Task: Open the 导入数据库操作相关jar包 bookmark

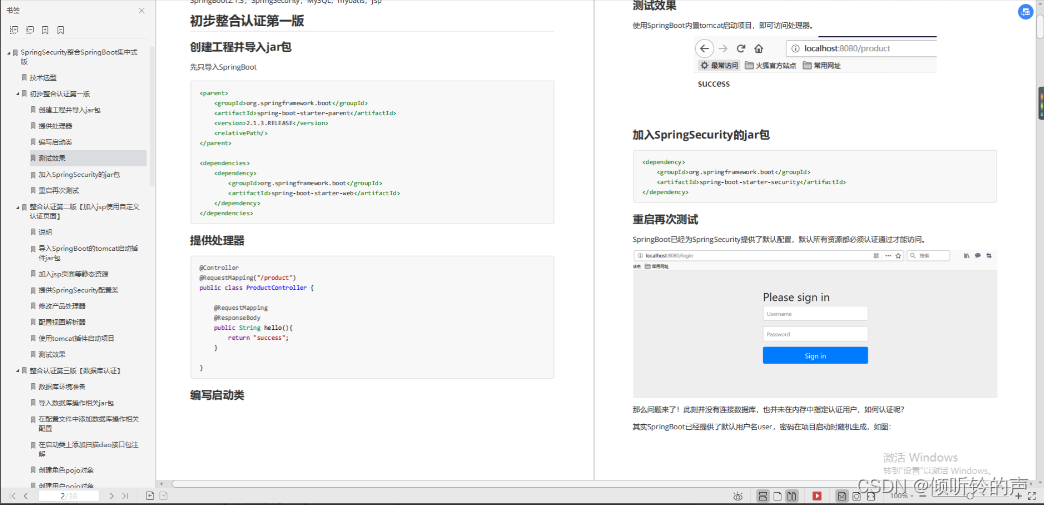Action: [x=77, y=403]
